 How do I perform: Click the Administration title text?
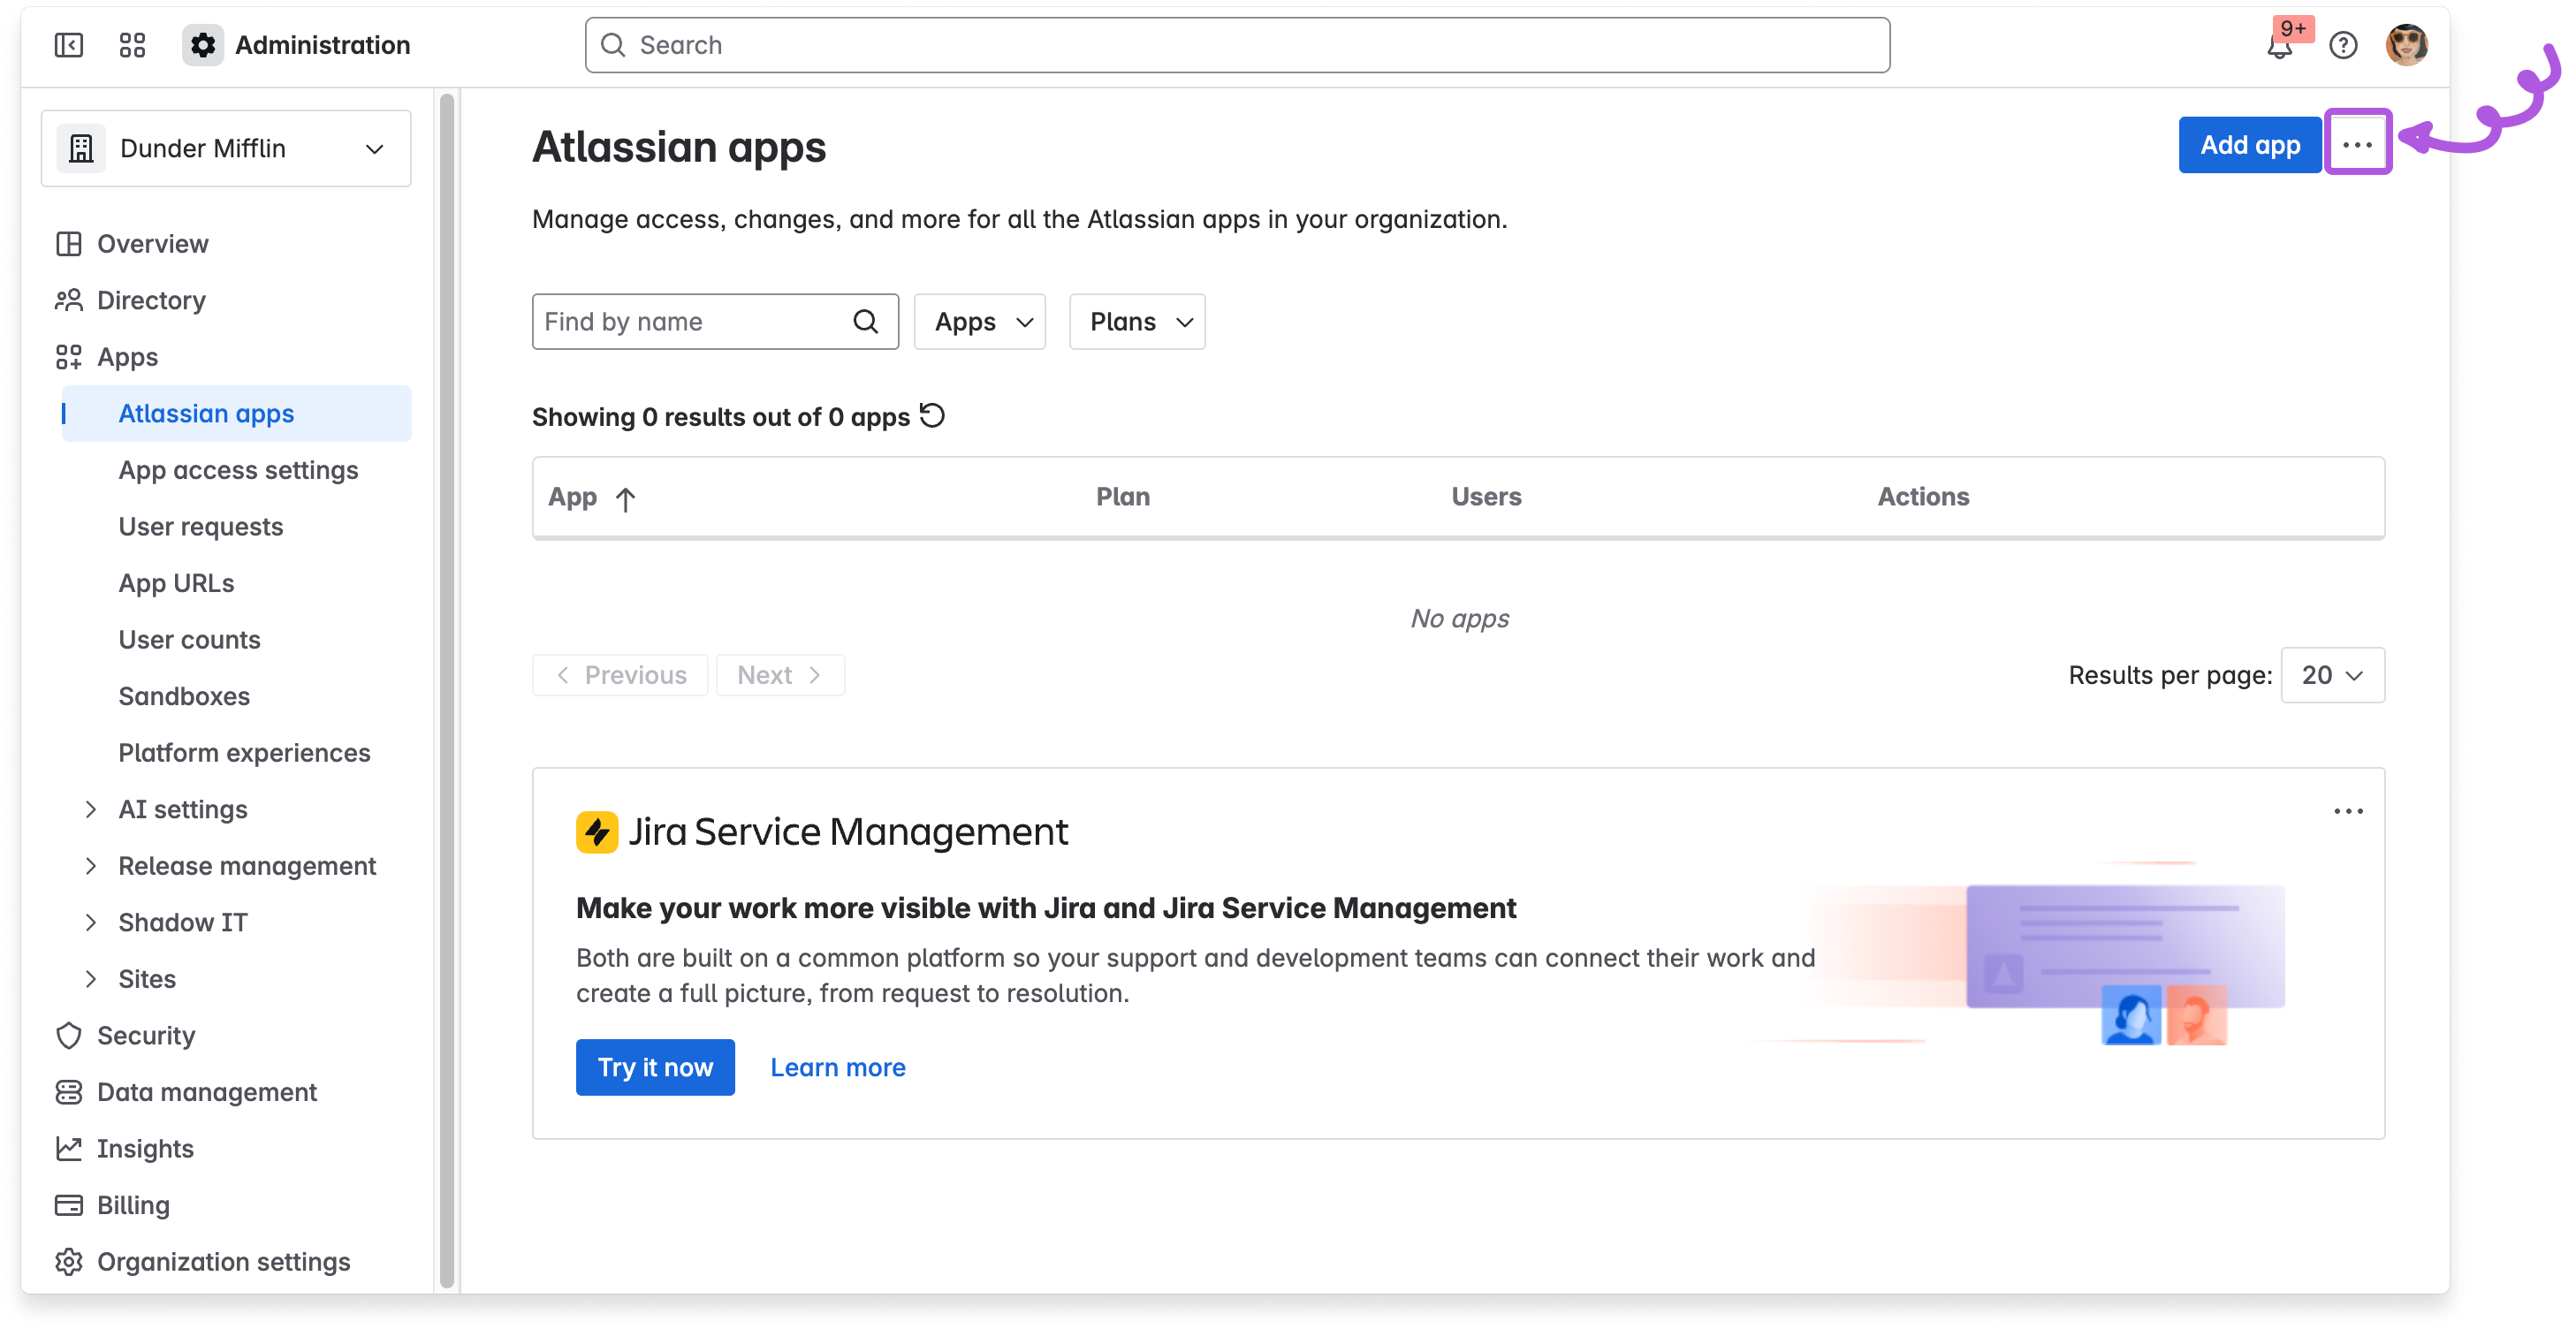coord(322,45)
